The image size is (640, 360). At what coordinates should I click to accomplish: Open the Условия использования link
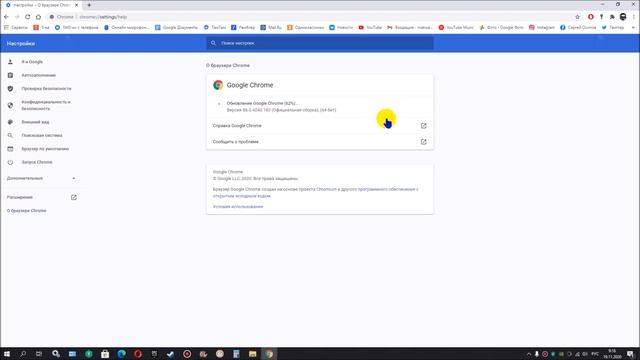238,207
